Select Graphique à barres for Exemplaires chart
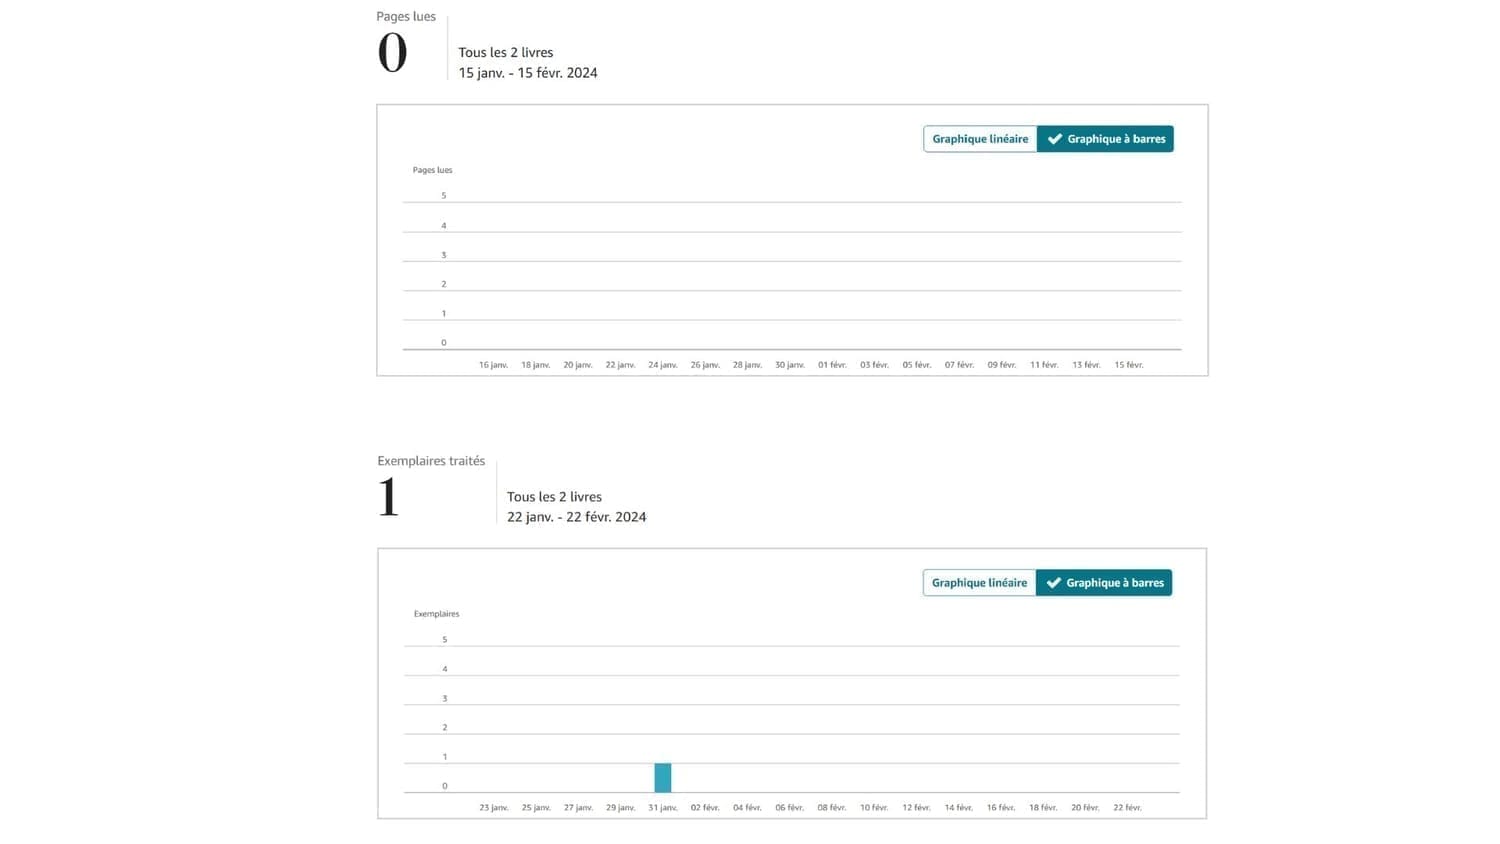The image size is (1500, 844). [1104, 583]
